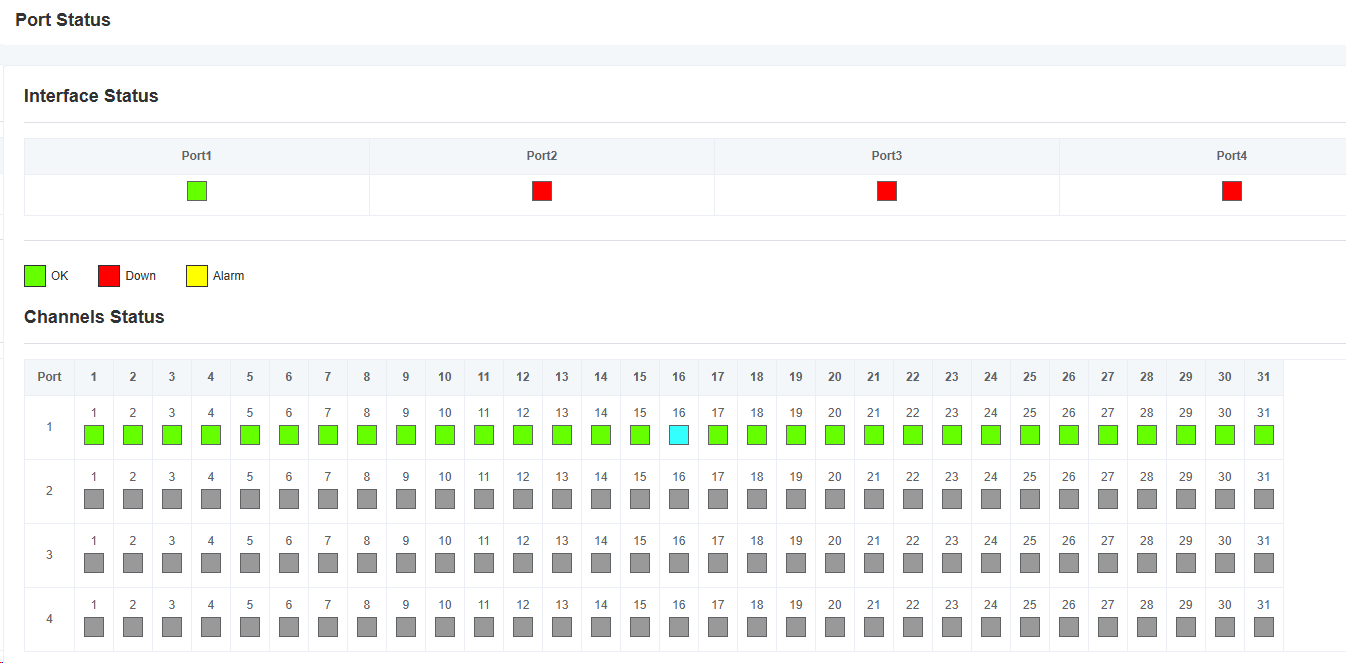Select green channel 13 of port 1

click(562, 435)
